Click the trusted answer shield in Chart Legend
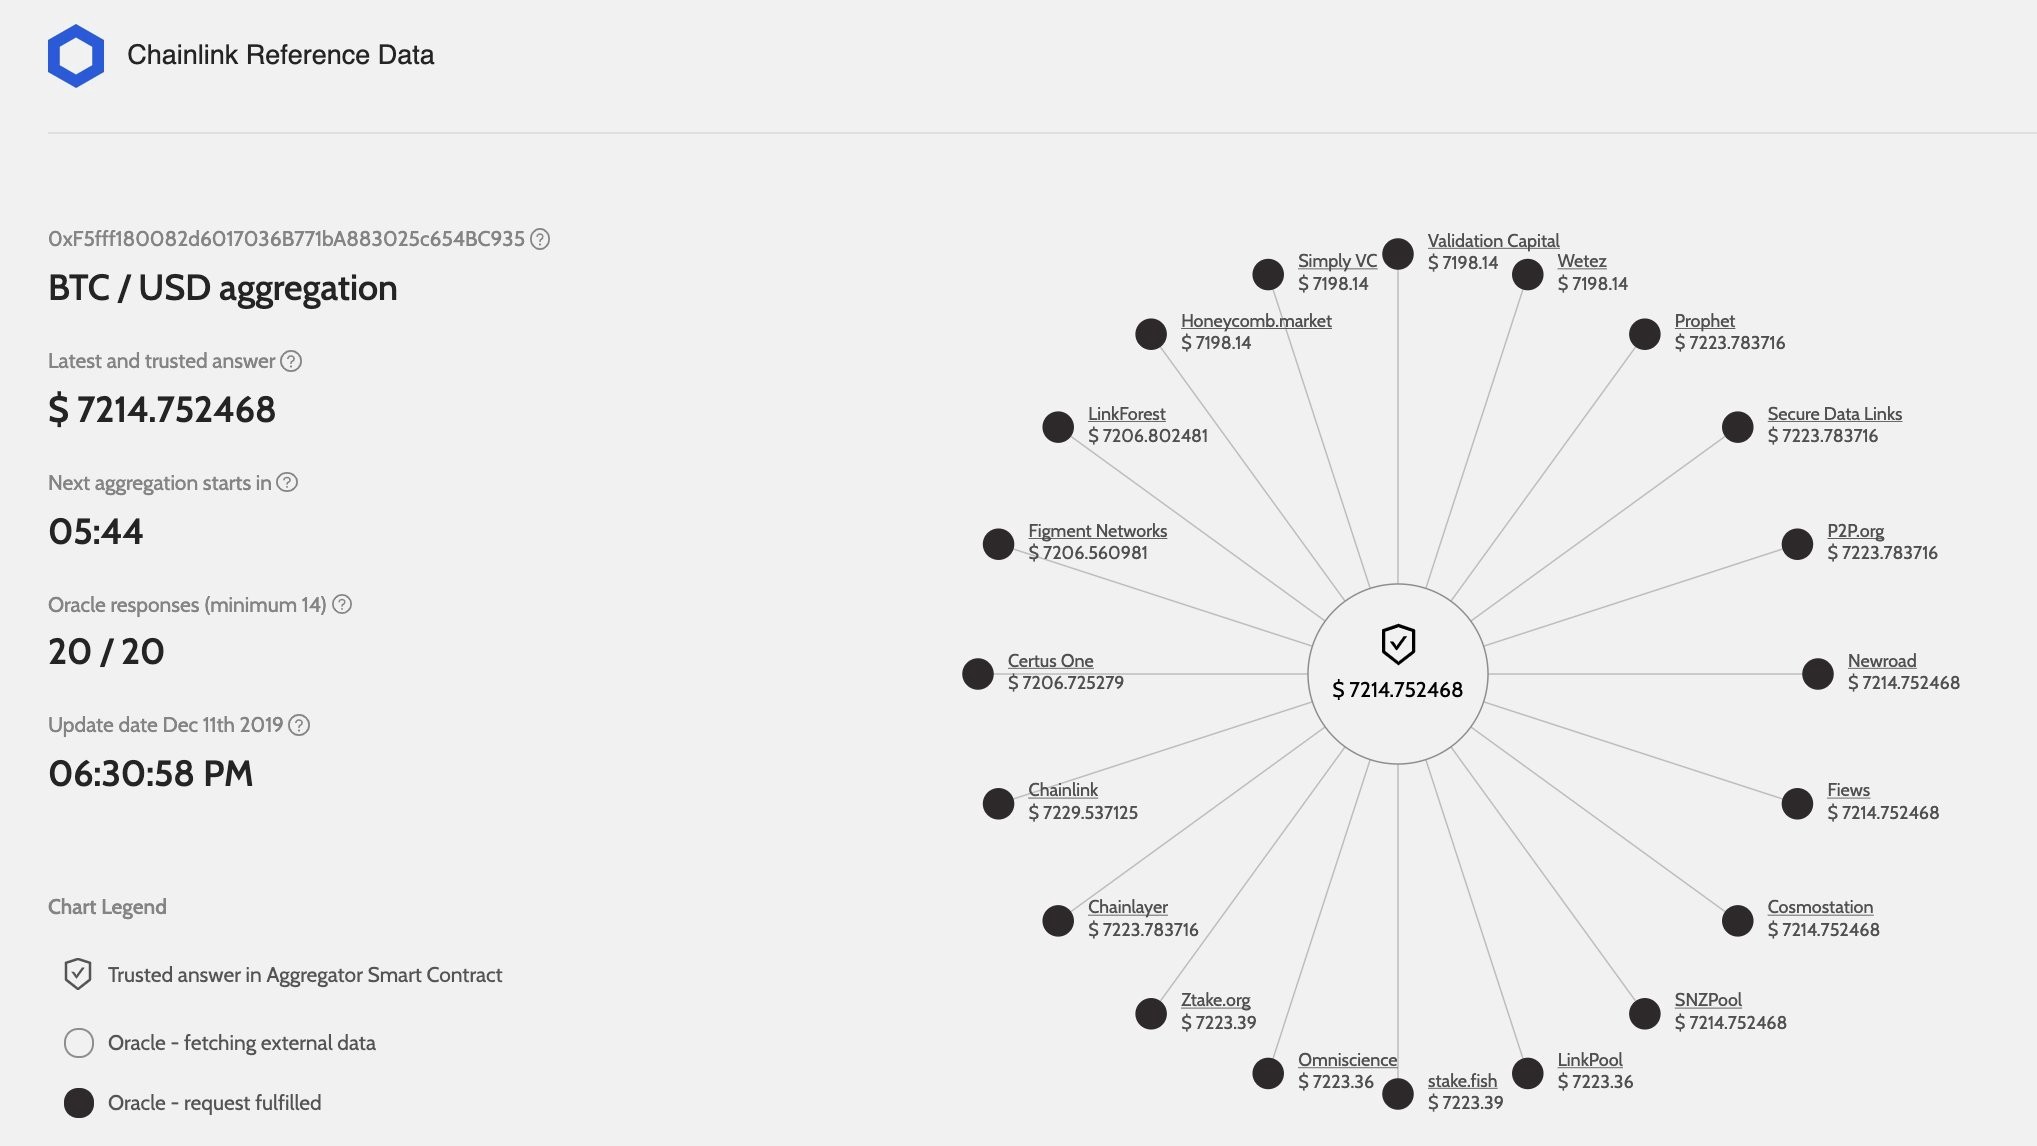 [x=76, y=974]
